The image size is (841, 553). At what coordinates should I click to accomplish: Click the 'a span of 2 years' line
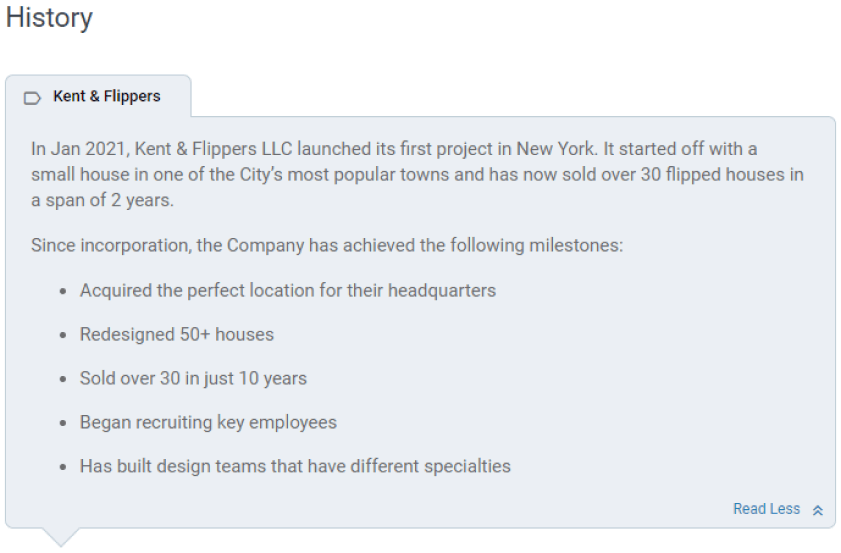(102, 200)
